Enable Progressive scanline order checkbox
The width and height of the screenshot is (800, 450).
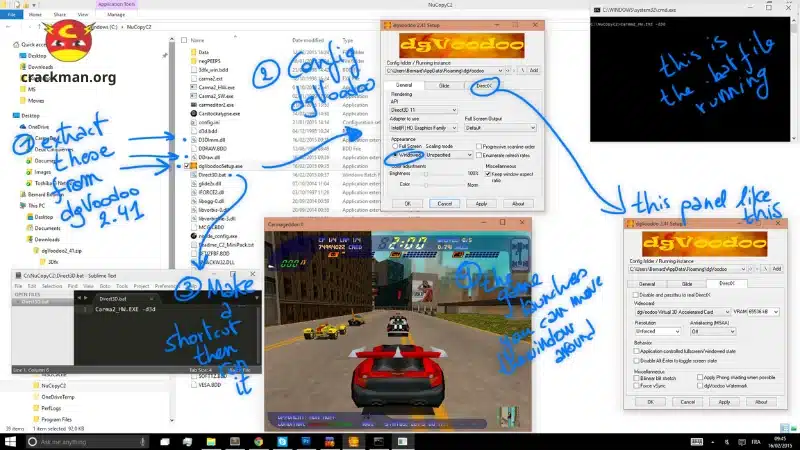coord(479,146)
